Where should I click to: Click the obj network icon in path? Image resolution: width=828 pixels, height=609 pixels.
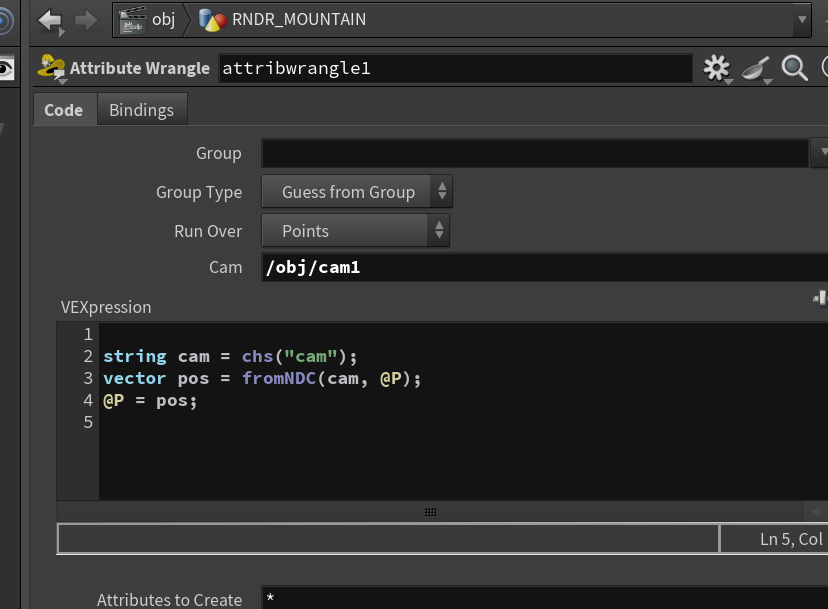(133, 20)
